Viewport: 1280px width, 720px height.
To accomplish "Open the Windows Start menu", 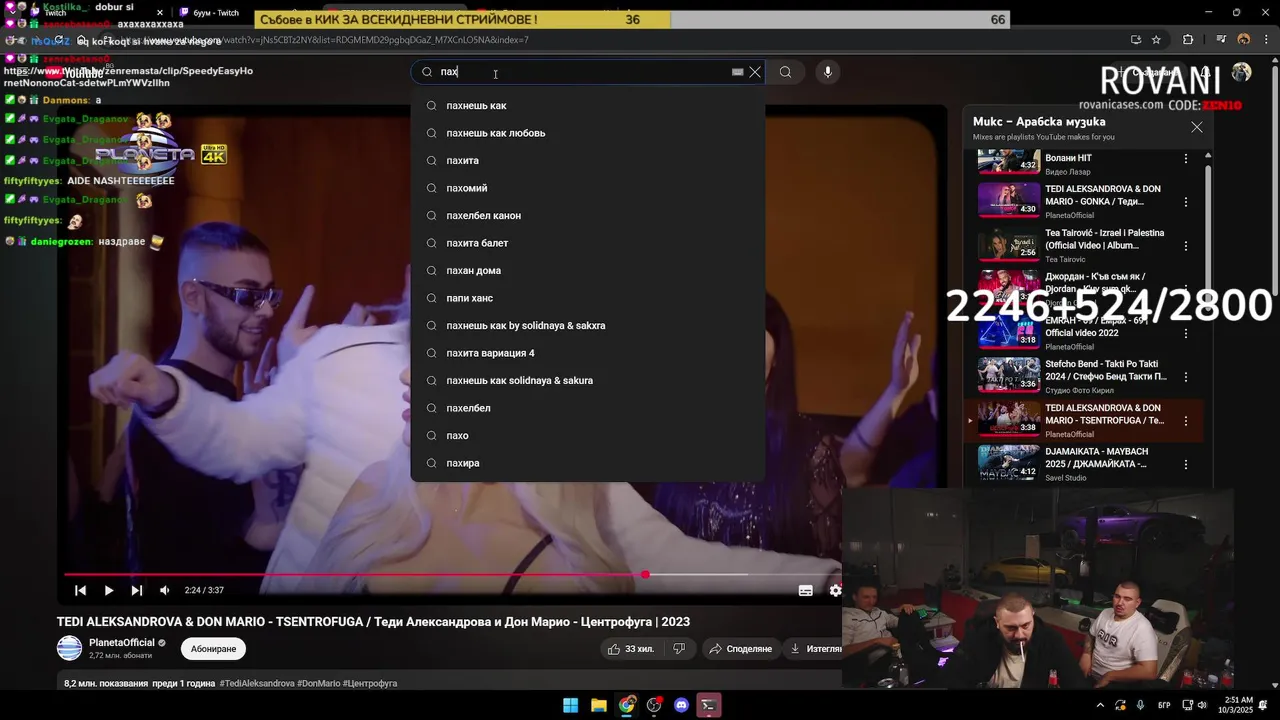I will pyautogui.click(x=570, y=705).
